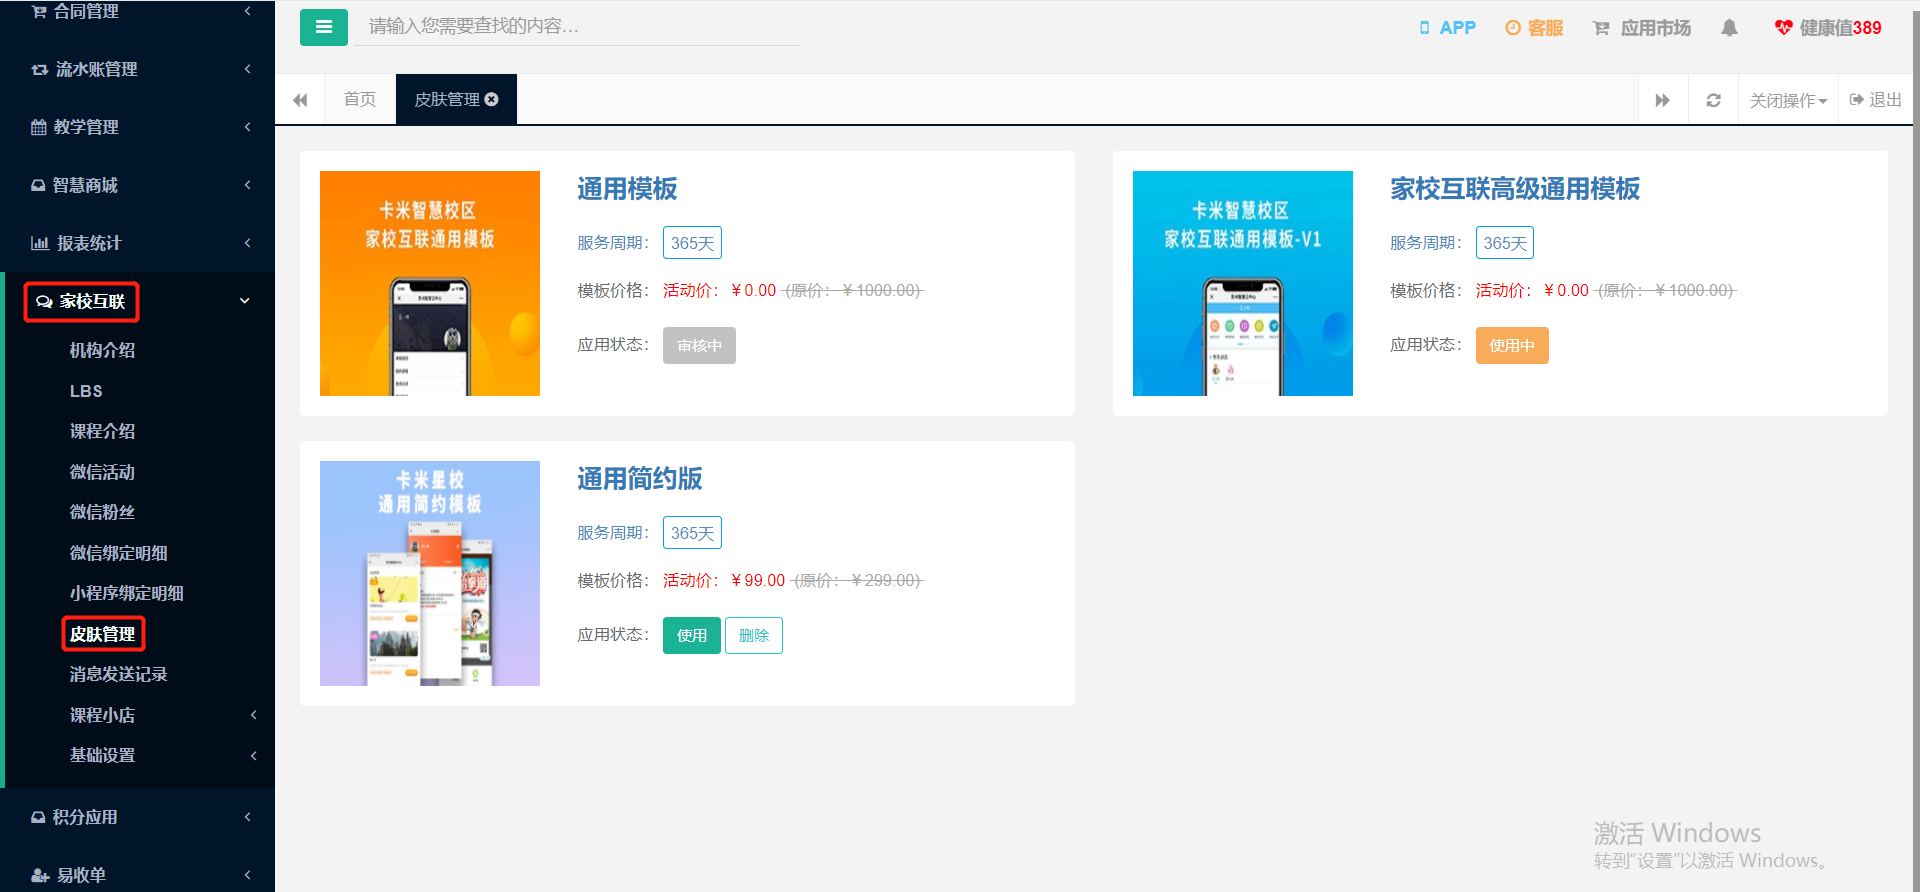Click the 使用中 status button
This screenshot has height=892, width=1920.
(x=1512, y=345)
